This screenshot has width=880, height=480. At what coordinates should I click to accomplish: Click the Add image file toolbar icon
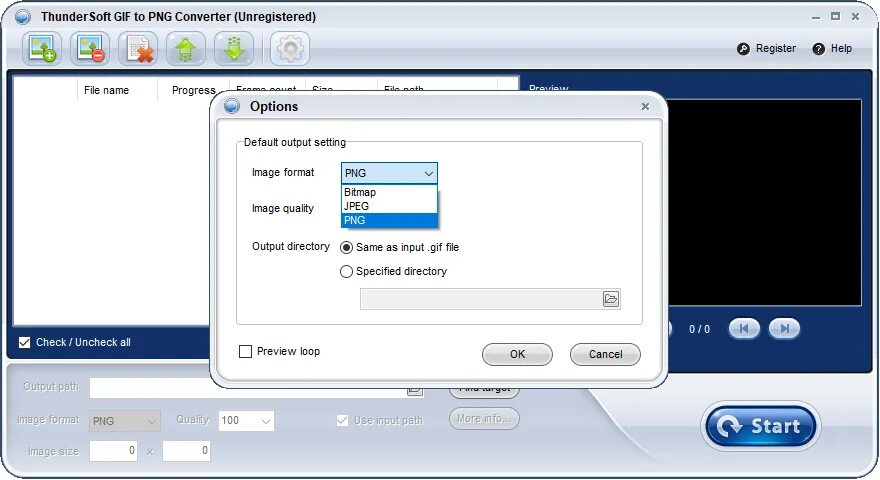tap(42, 49)
